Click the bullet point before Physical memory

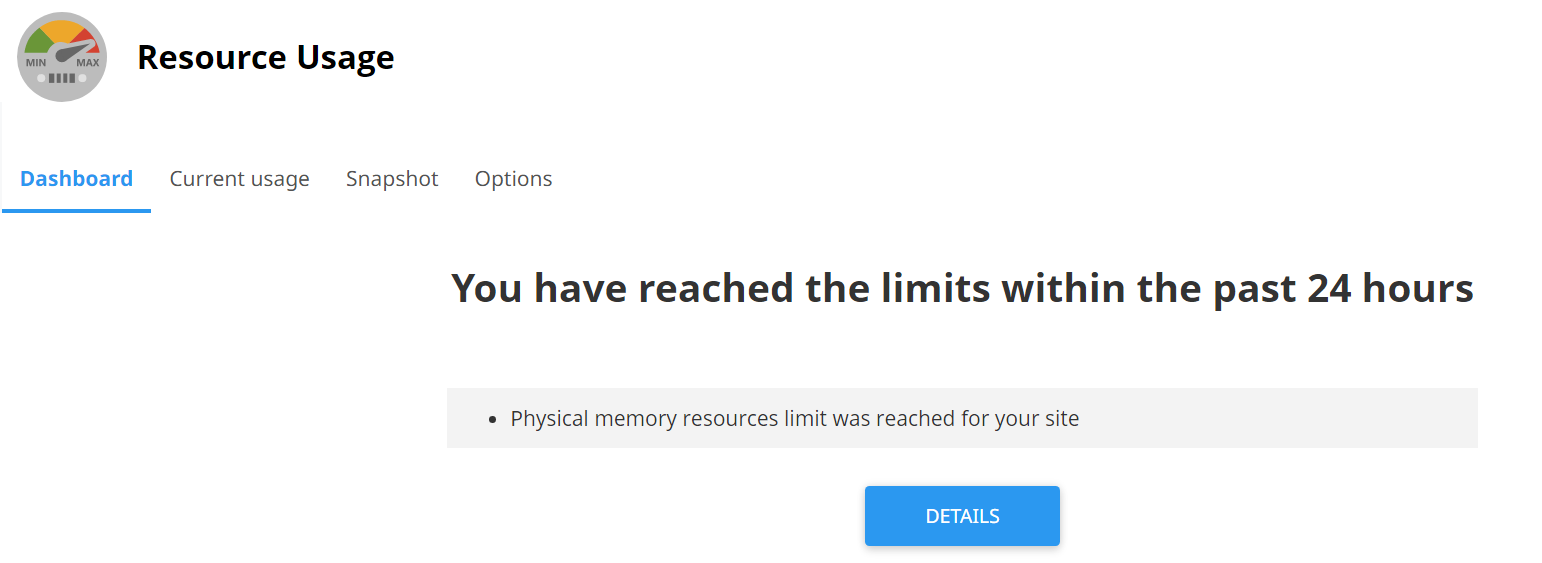[492, 419]
